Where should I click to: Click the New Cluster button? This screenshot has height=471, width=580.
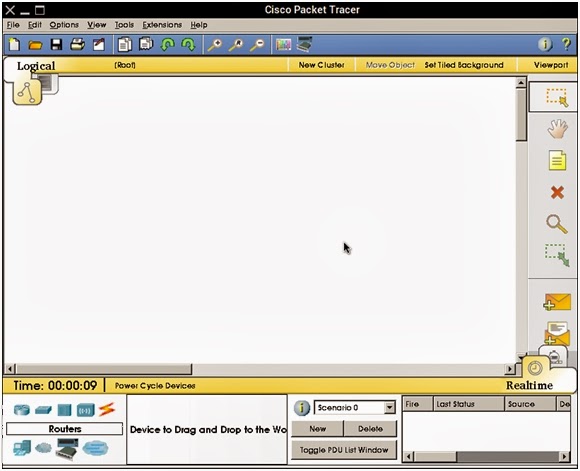click(x=321, y=65)
